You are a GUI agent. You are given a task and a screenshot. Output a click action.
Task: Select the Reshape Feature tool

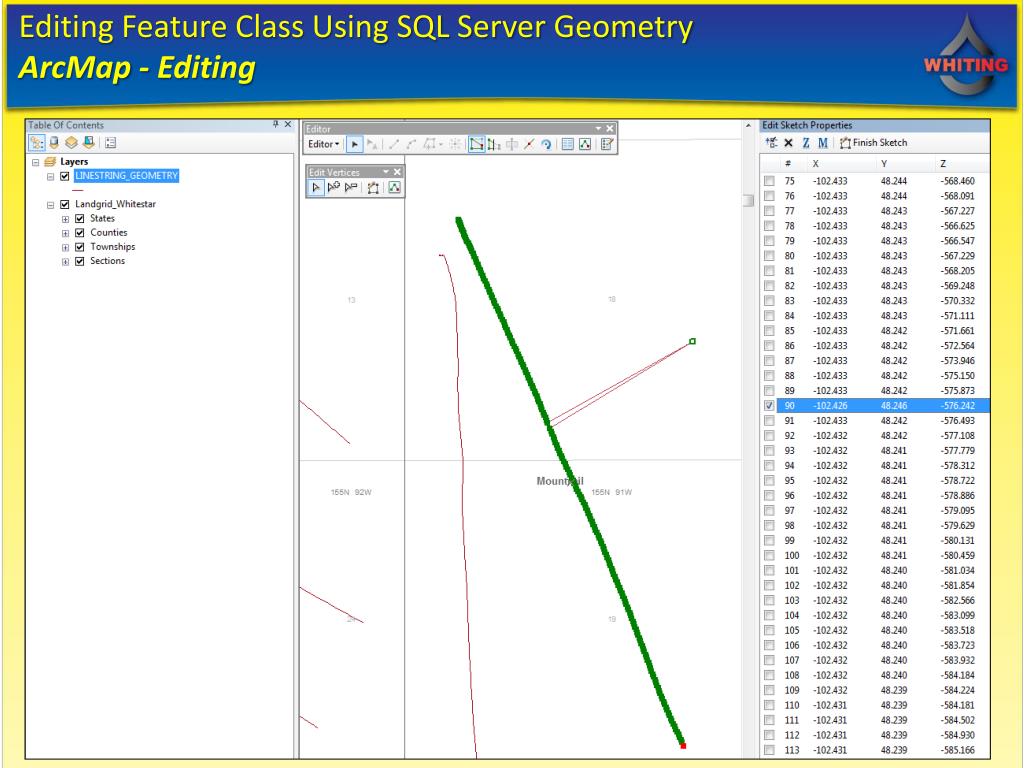494,144
